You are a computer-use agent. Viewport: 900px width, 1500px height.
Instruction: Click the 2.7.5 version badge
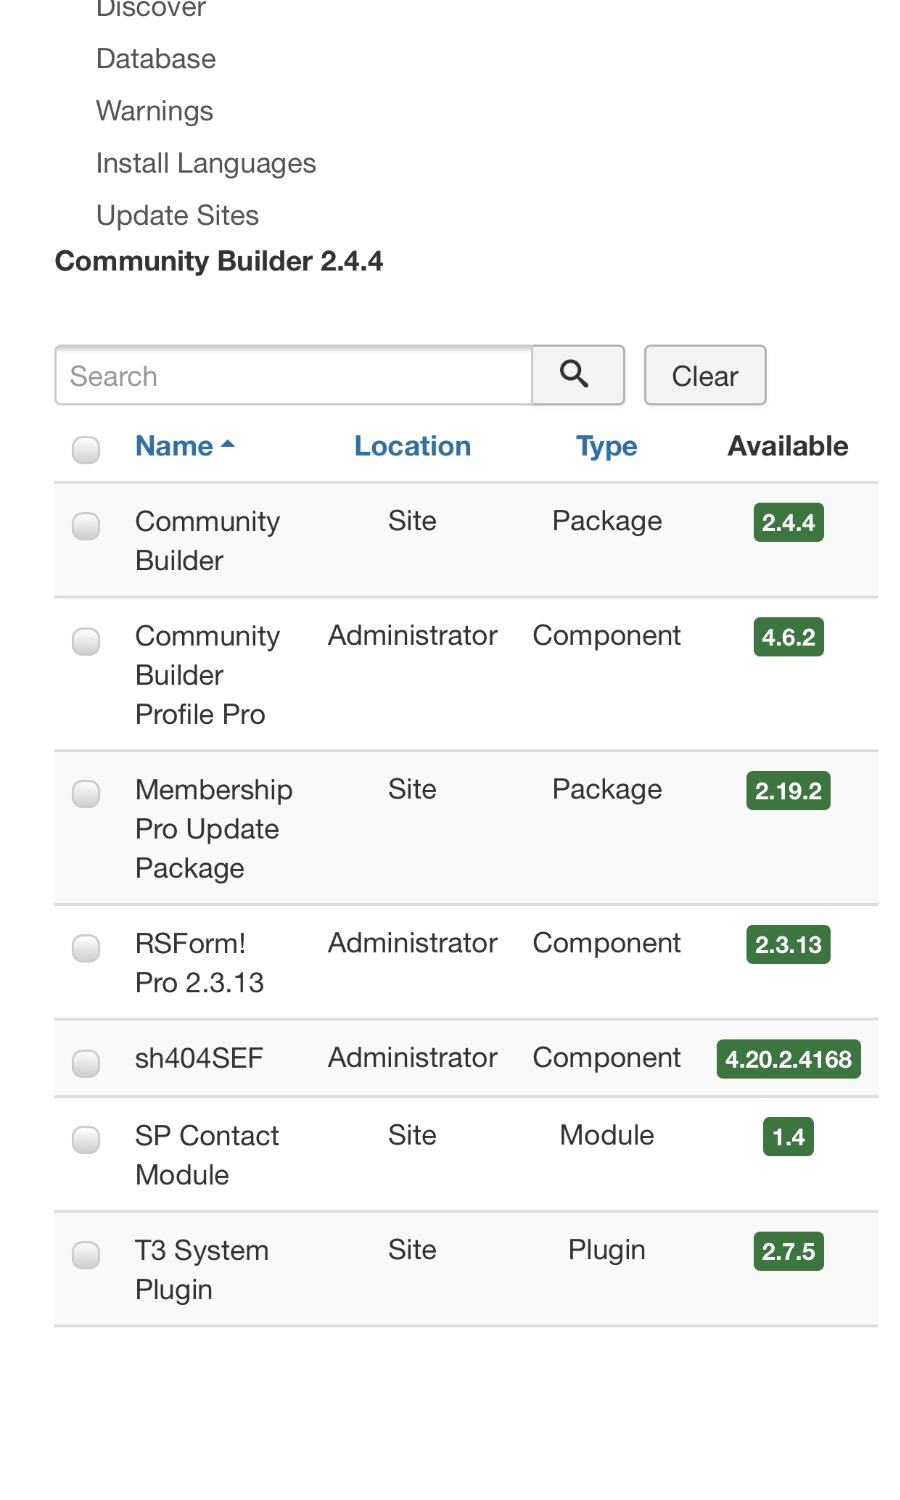[788, 1251]
